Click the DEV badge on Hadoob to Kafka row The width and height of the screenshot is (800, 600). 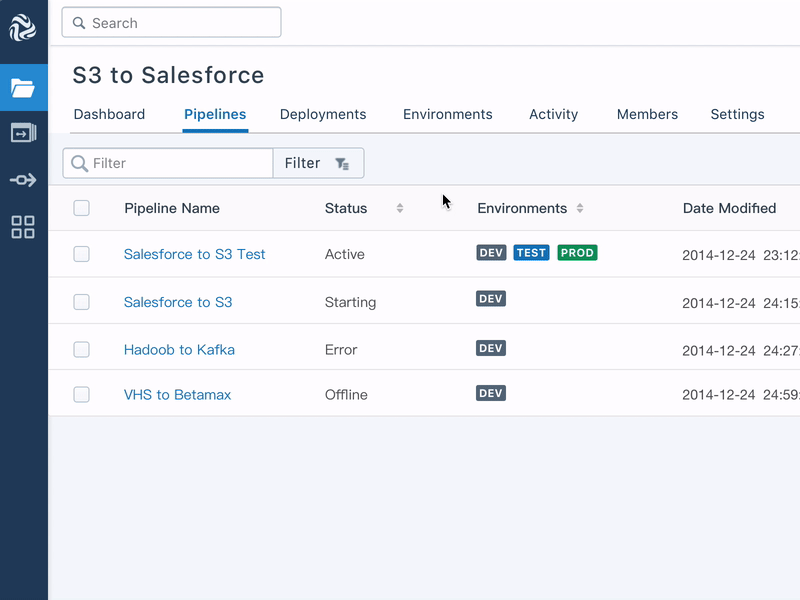491,348
